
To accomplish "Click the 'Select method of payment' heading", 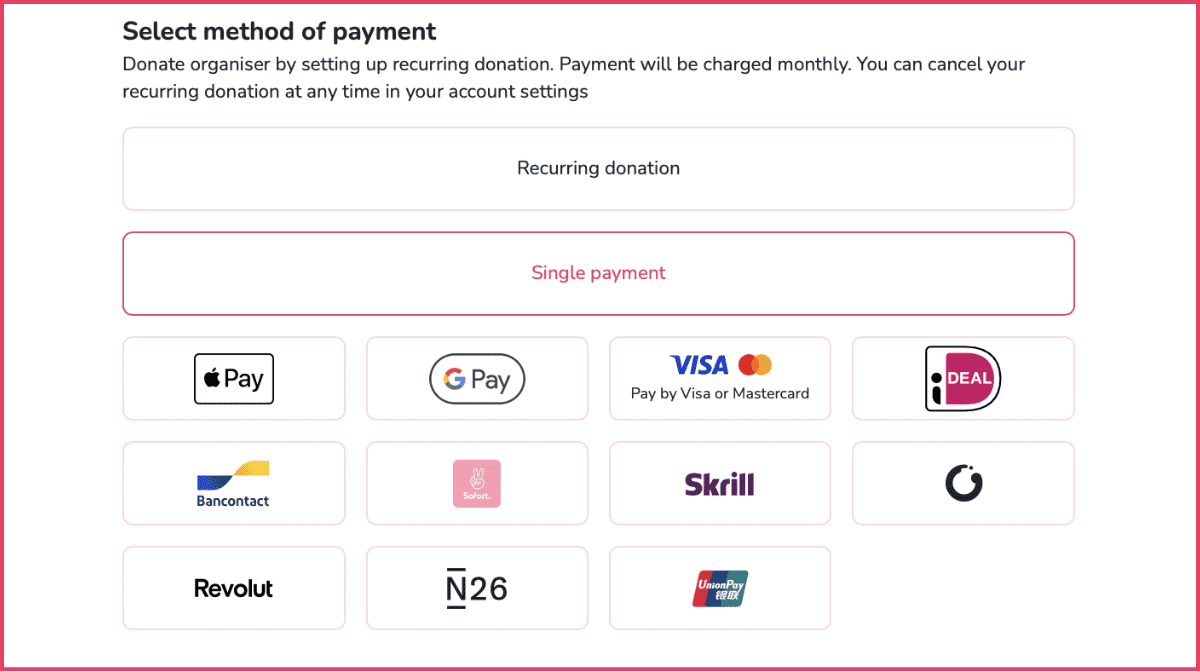I will coord(279,31).
